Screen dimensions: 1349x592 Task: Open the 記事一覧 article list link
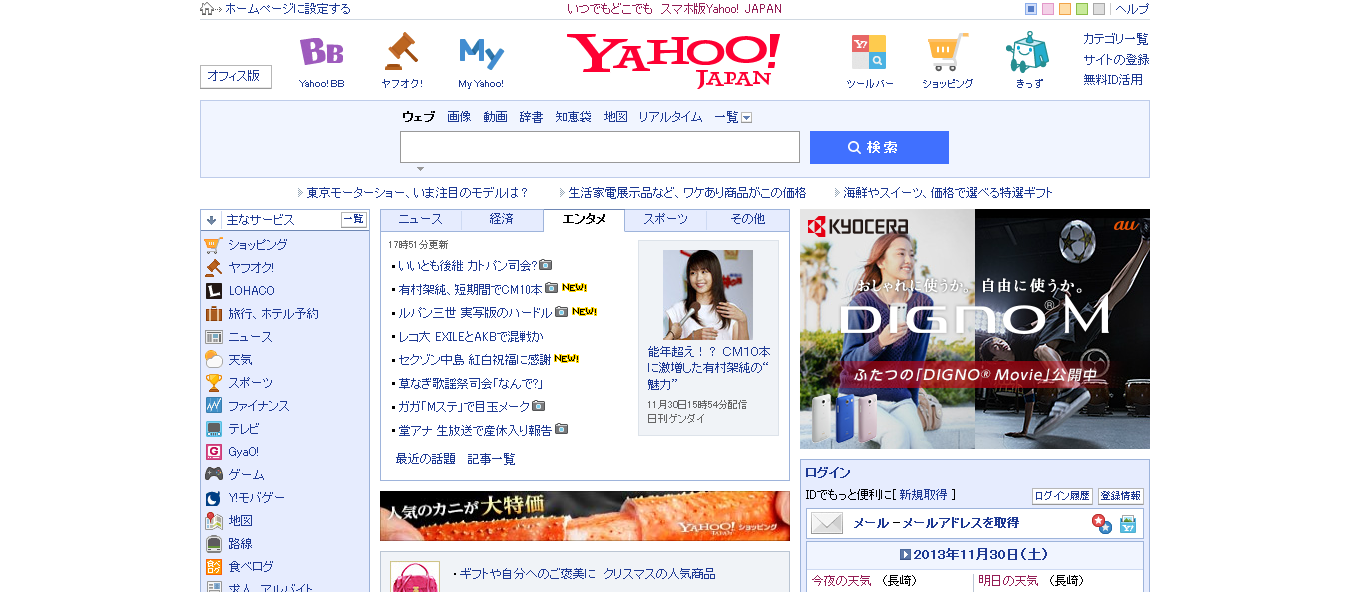pyautogui.click(x=492, y=459)
